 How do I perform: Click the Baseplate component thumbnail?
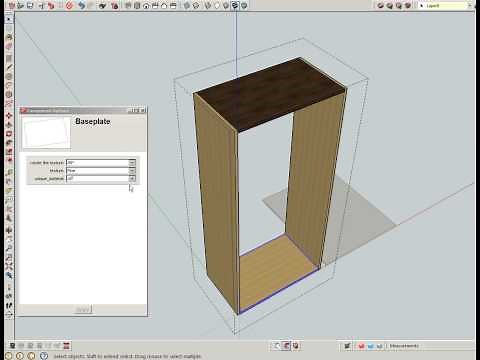46,132
